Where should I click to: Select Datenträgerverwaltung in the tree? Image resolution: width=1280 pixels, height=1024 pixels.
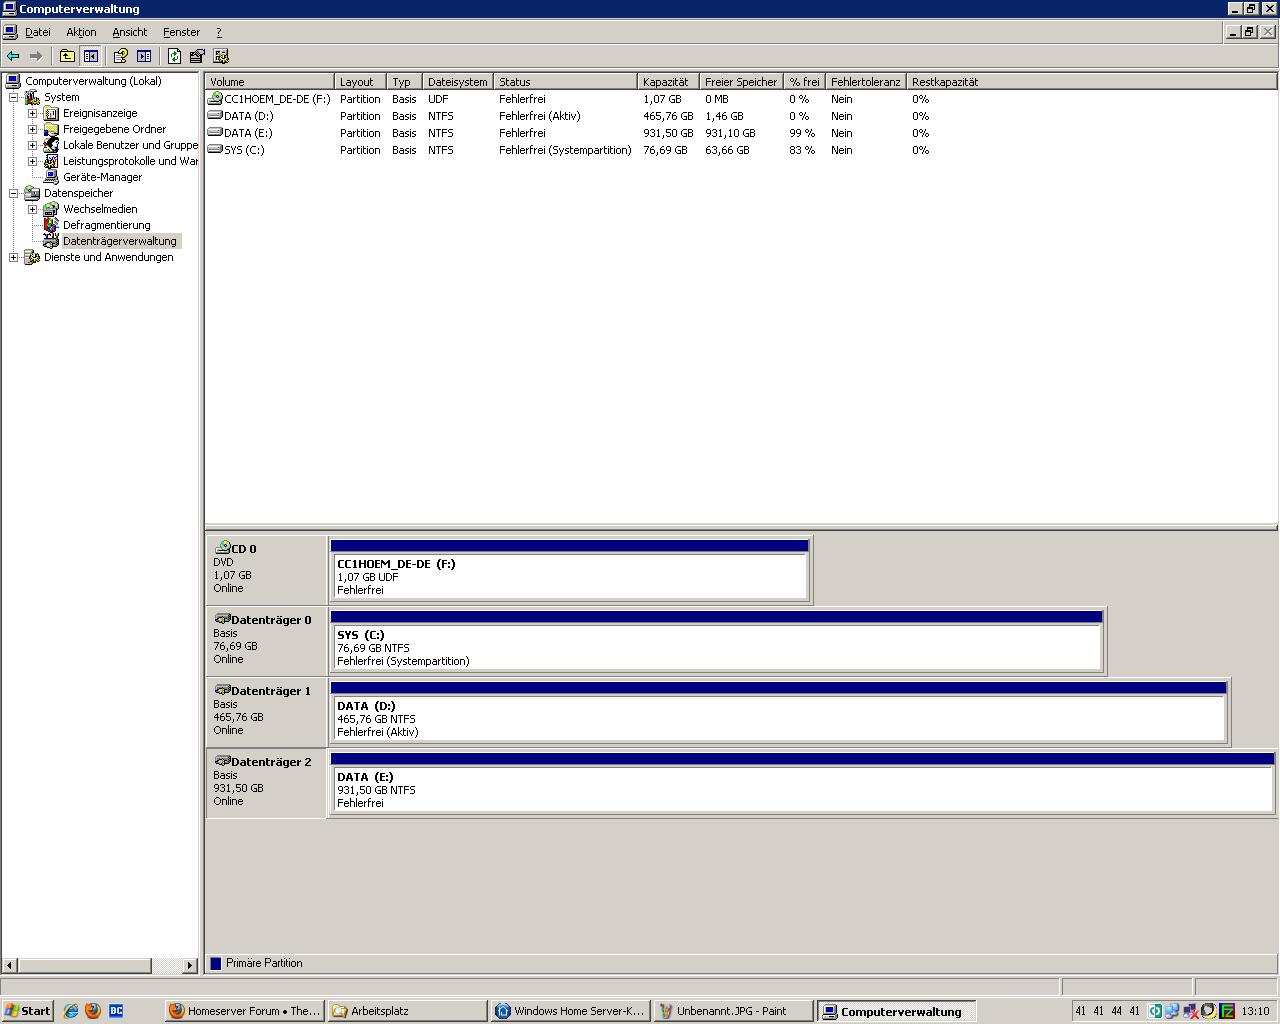[x=120, y=241]
